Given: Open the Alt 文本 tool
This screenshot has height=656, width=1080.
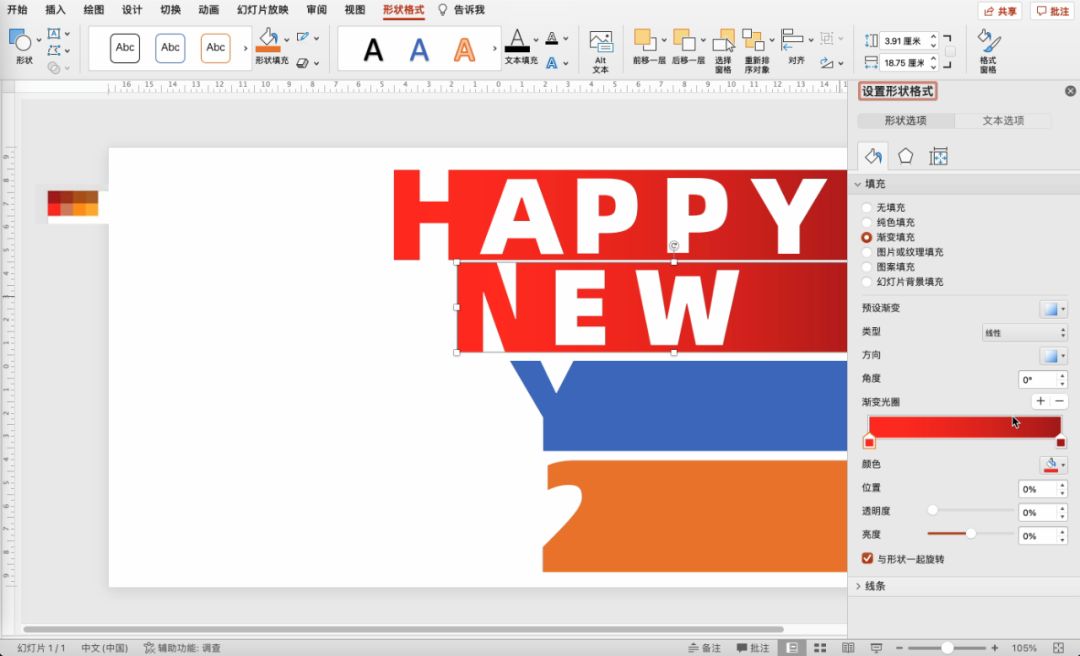Looking at the screenshot, I should 601,52.
